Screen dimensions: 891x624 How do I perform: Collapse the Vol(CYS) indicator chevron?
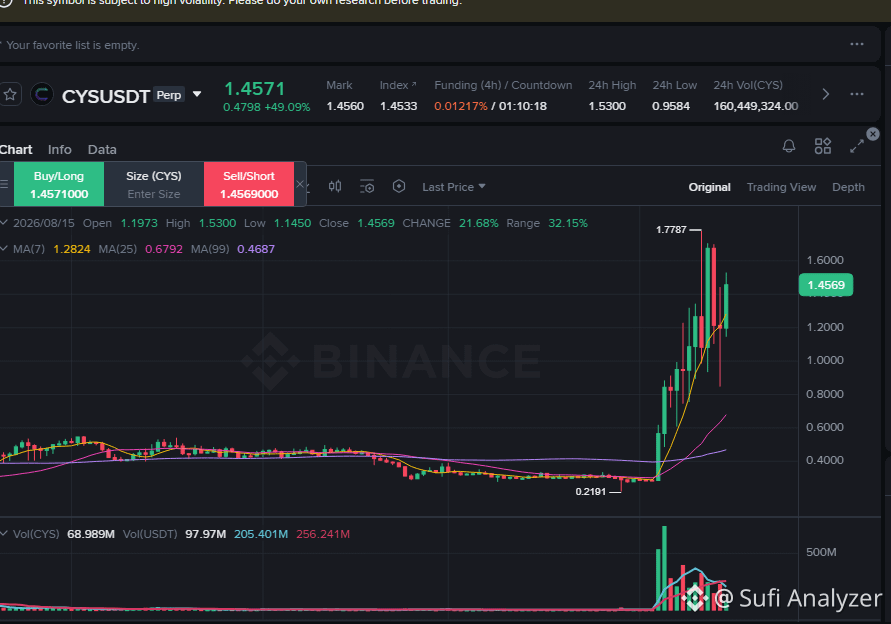[x=4, y=534]
